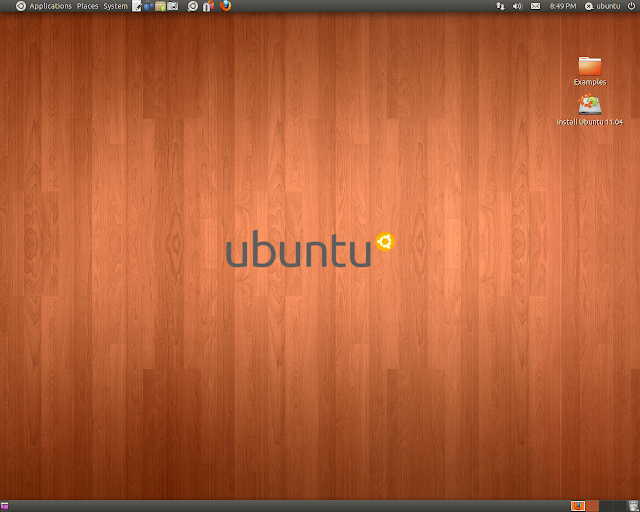Launch Firefox from the top panel
Viewport: 640px width, 512px height.
(225, 6)
